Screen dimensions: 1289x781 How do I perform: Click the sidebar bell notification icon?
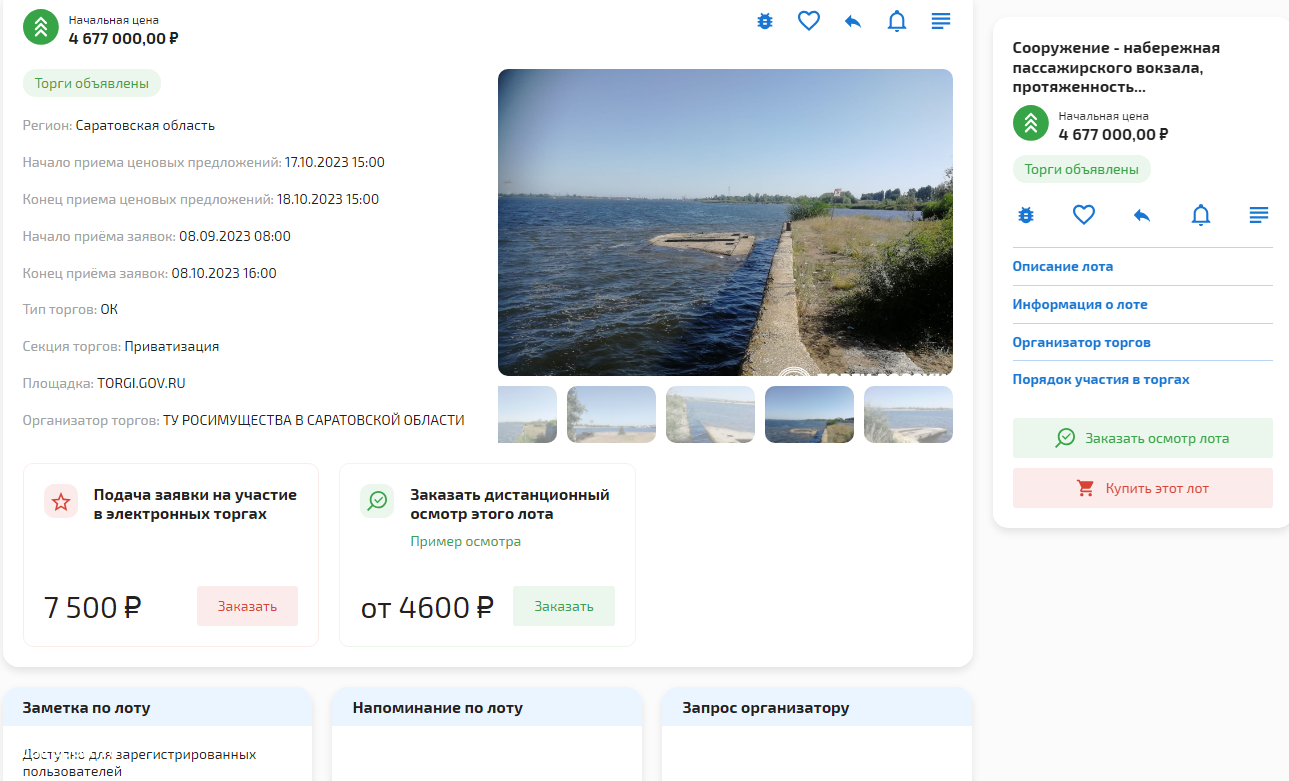point(1201,214)
